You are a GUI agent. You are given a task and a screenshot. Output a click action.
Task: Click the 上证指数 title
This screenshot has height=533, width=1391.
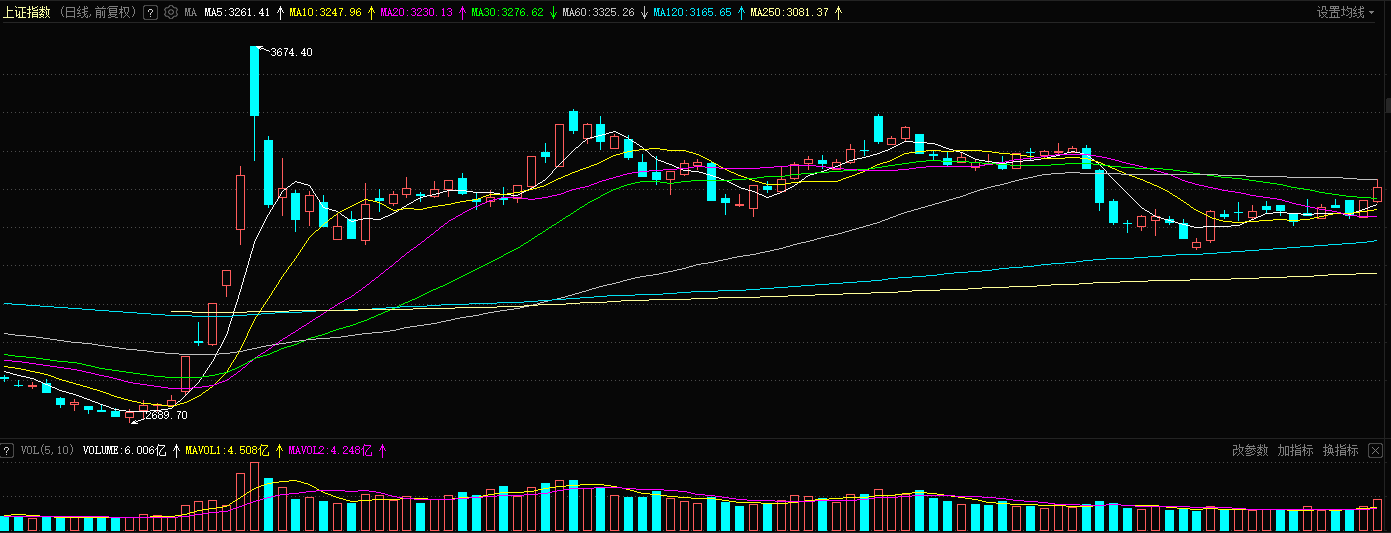click(x=26, y=13)
